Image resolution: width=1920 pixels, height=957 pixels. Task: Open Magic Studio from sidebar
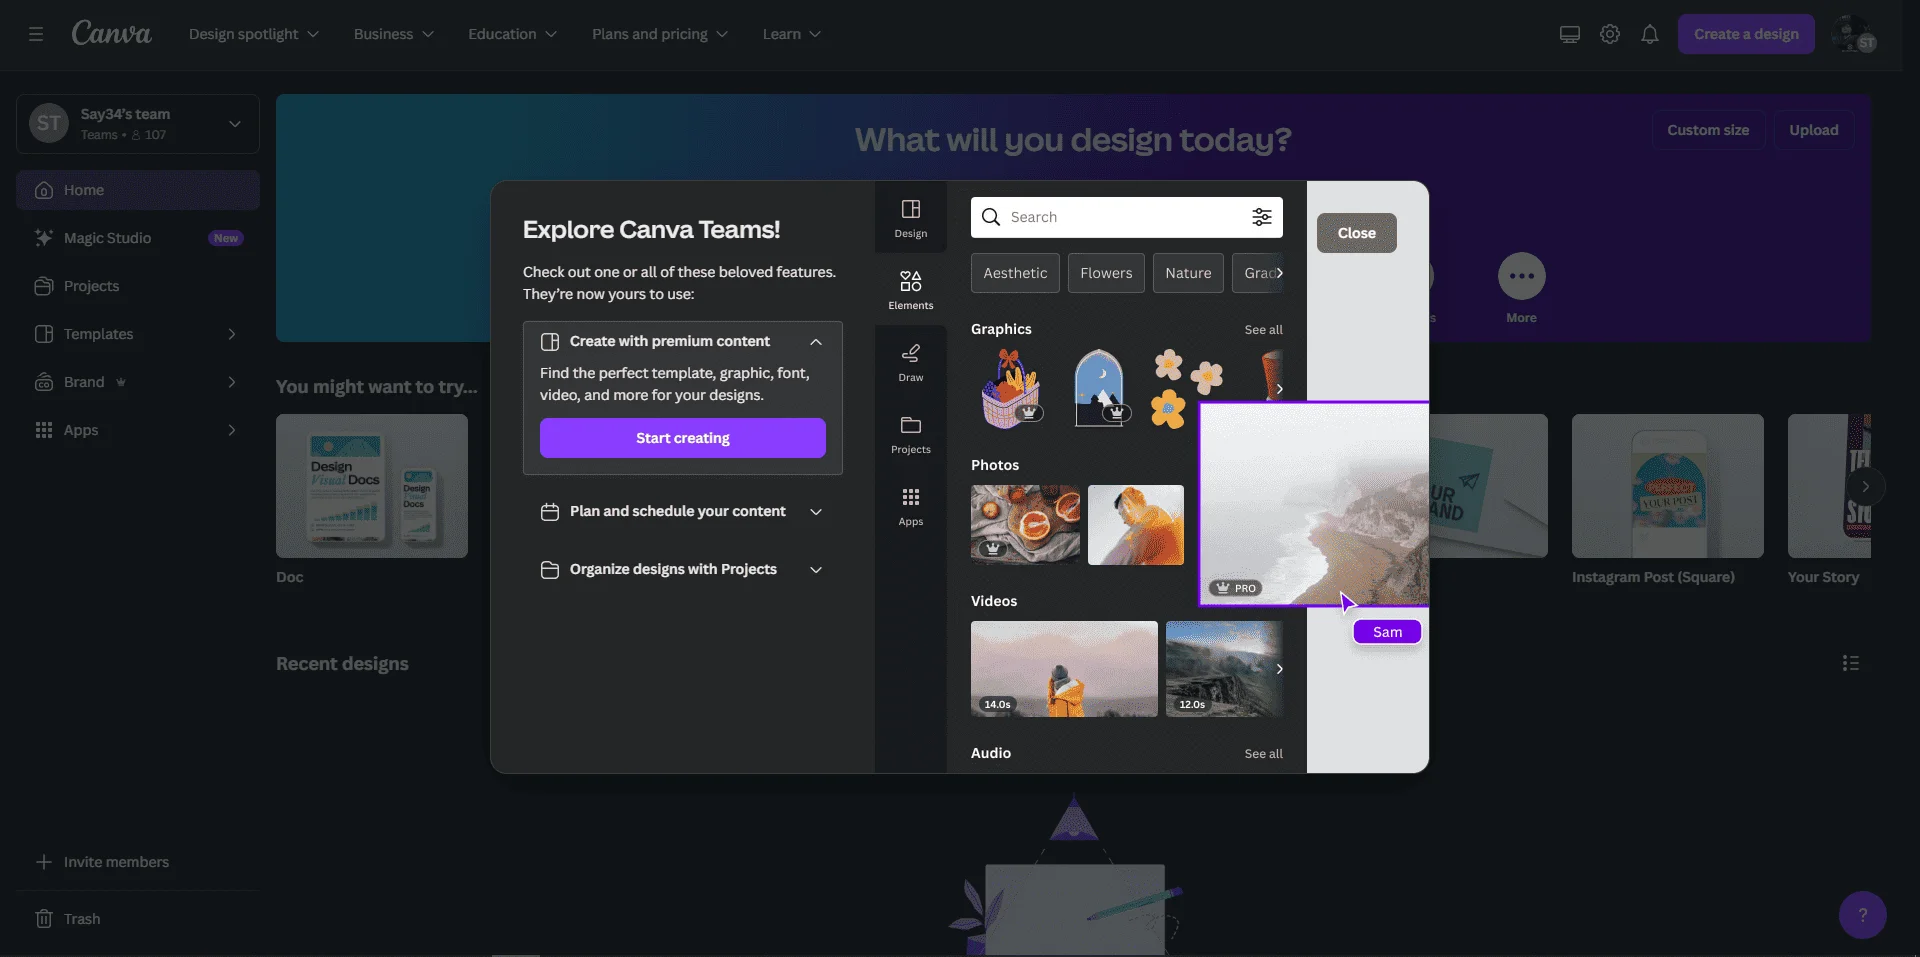pyautogui.click(x=138, y=238)
